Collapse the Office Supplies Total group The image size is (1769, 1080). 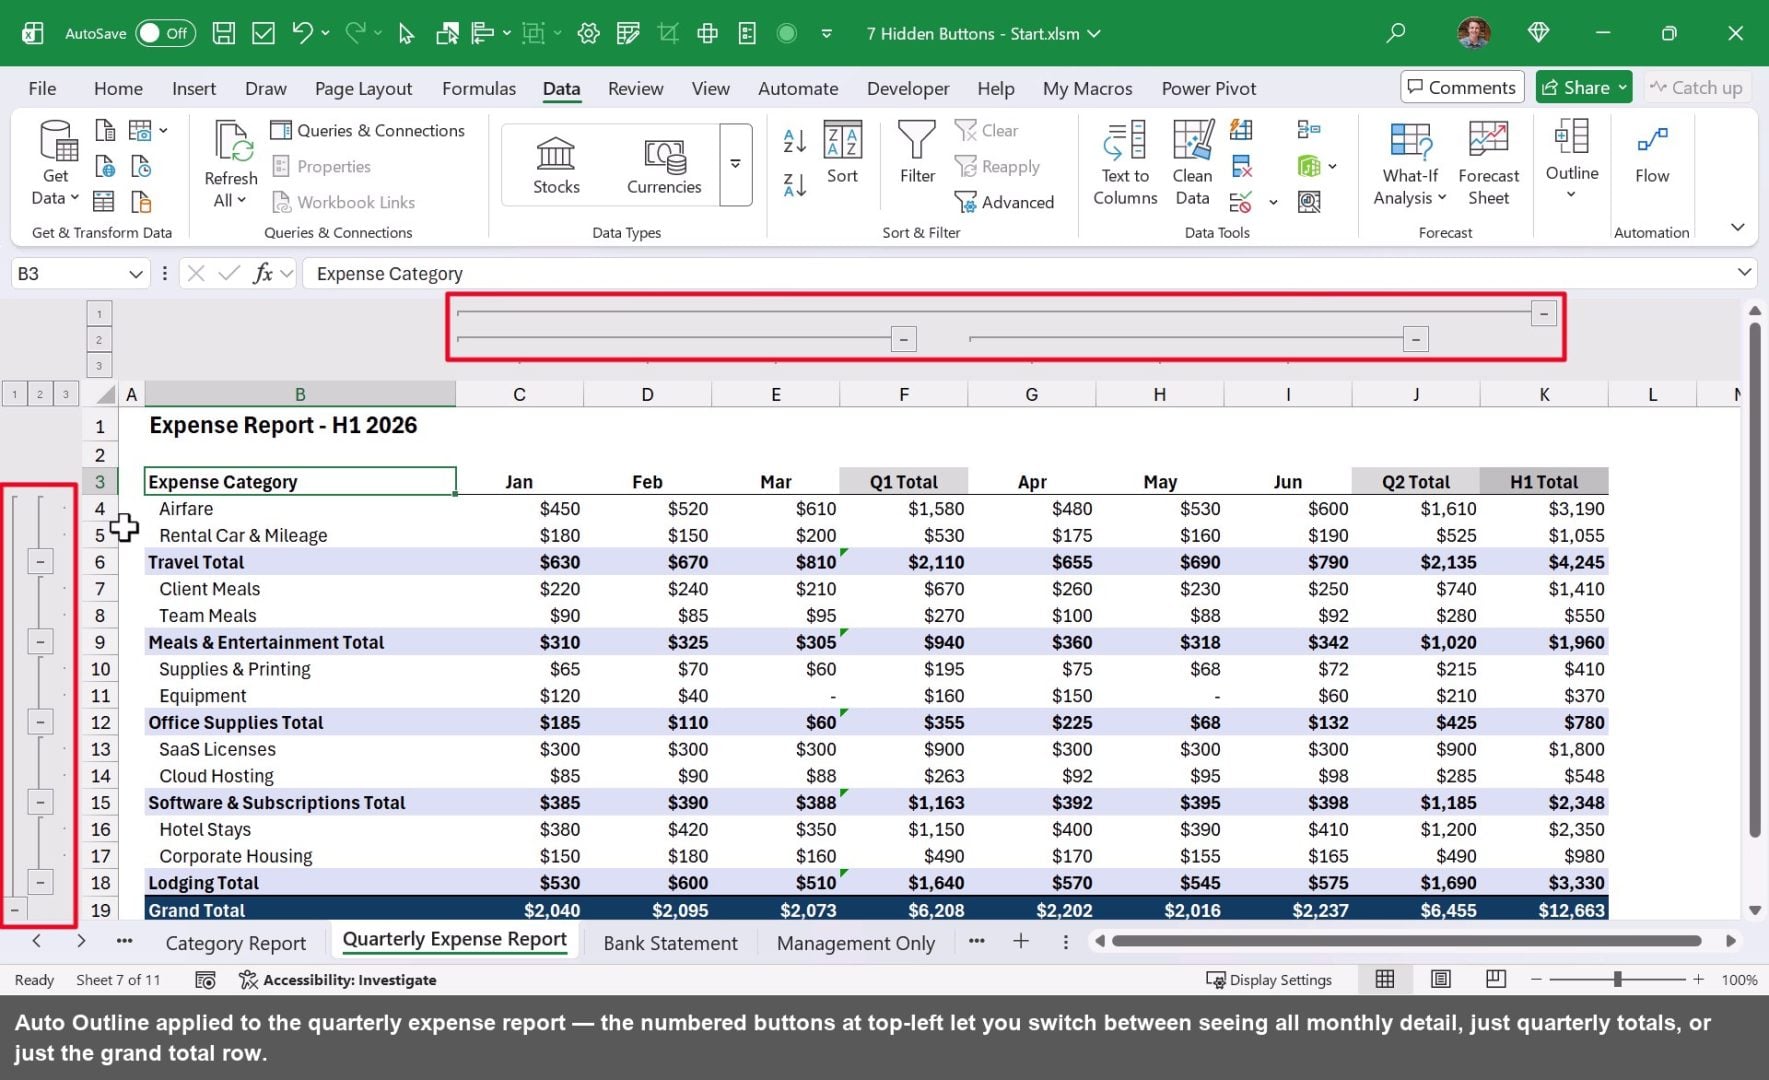point(40,722)
